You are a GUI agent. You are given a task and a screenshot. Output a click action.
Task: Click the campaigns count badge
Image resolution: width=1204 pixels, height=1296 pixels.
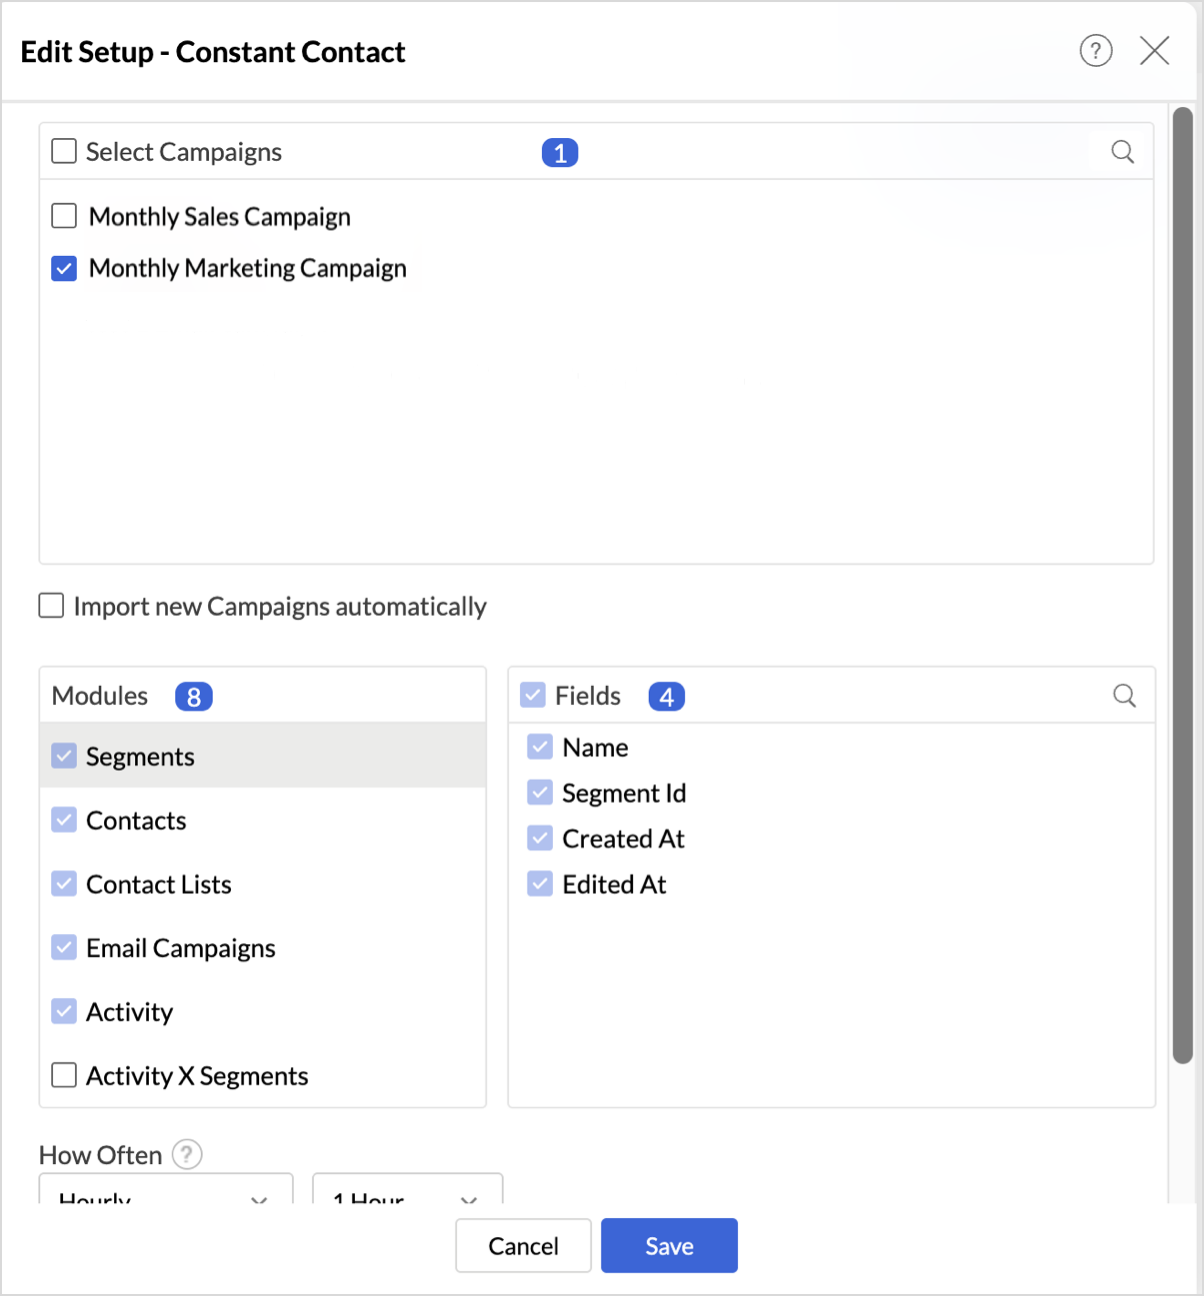[x=560, y=153]
